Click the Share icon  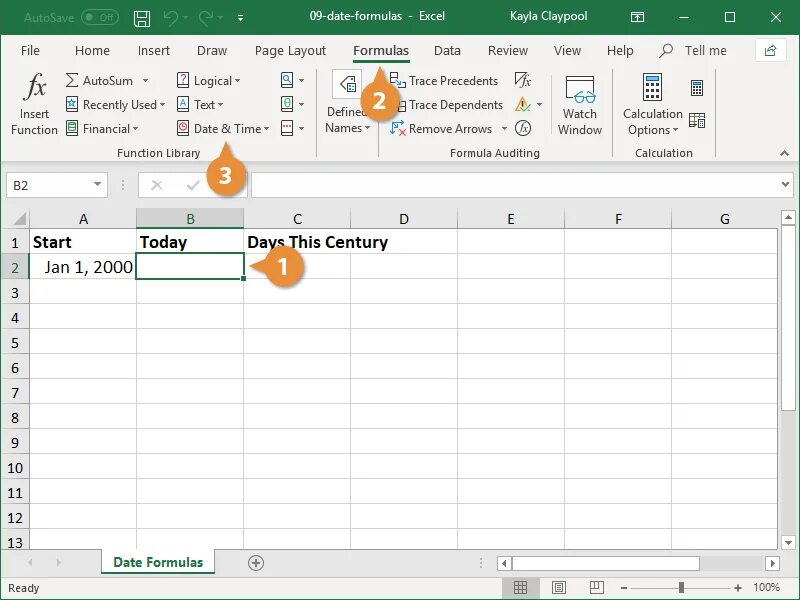[770, 51]
